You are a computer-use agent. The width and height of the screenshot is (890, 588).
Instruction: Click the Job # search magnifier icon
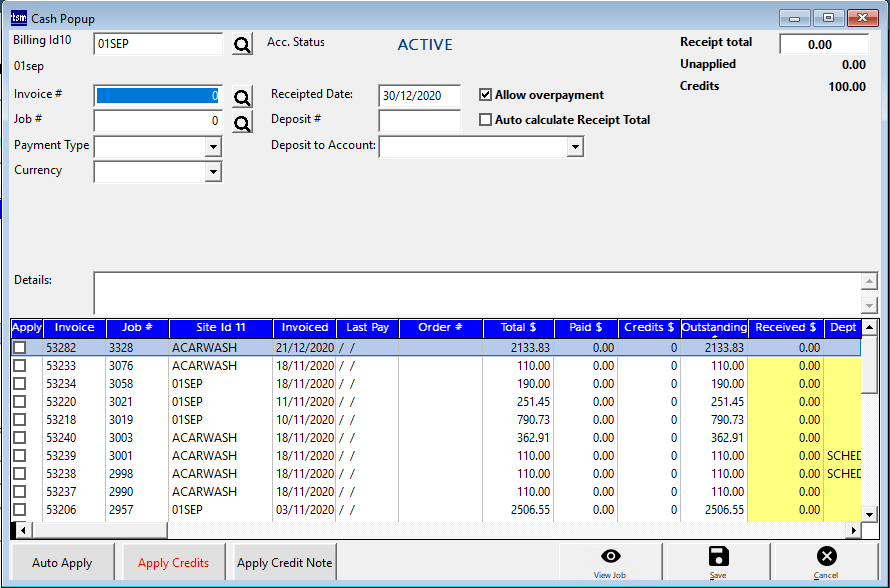(242, 123)
